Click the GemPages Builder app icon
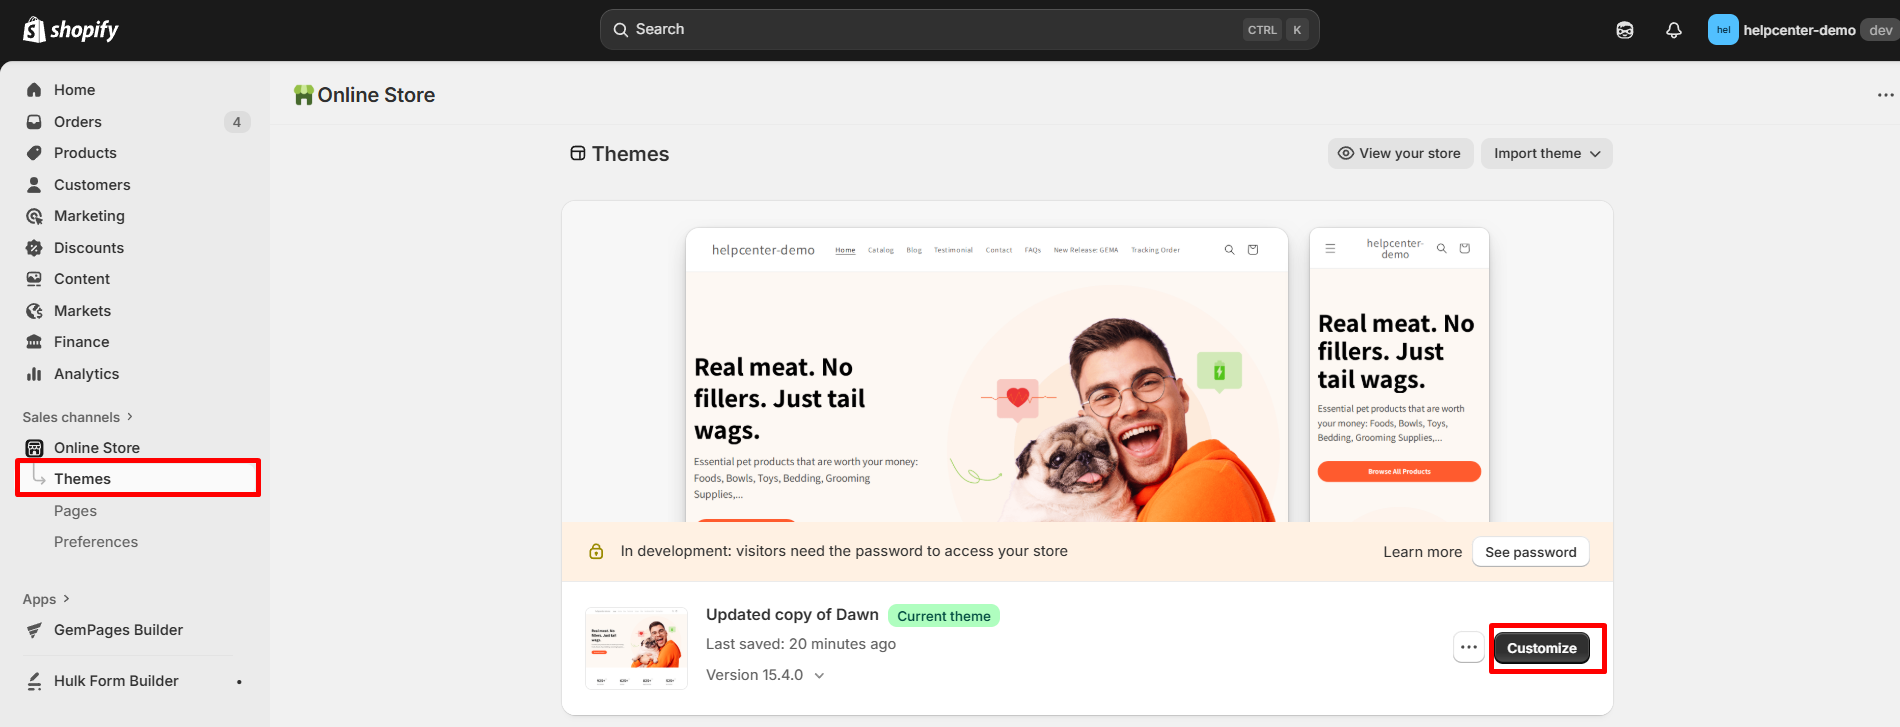 34,630
